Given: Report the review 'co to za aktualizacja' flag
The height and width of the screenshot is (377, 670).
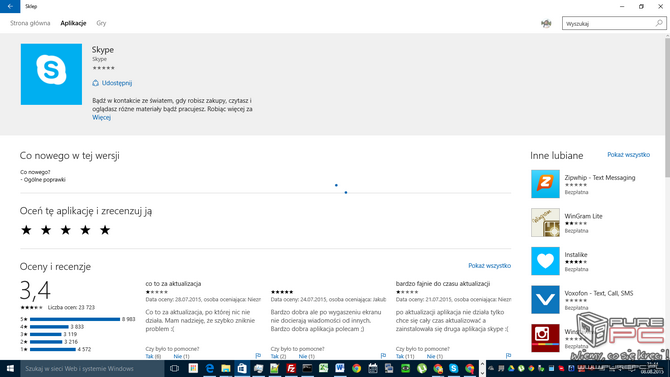Looking at the screenshot, I should coord(258,356).
